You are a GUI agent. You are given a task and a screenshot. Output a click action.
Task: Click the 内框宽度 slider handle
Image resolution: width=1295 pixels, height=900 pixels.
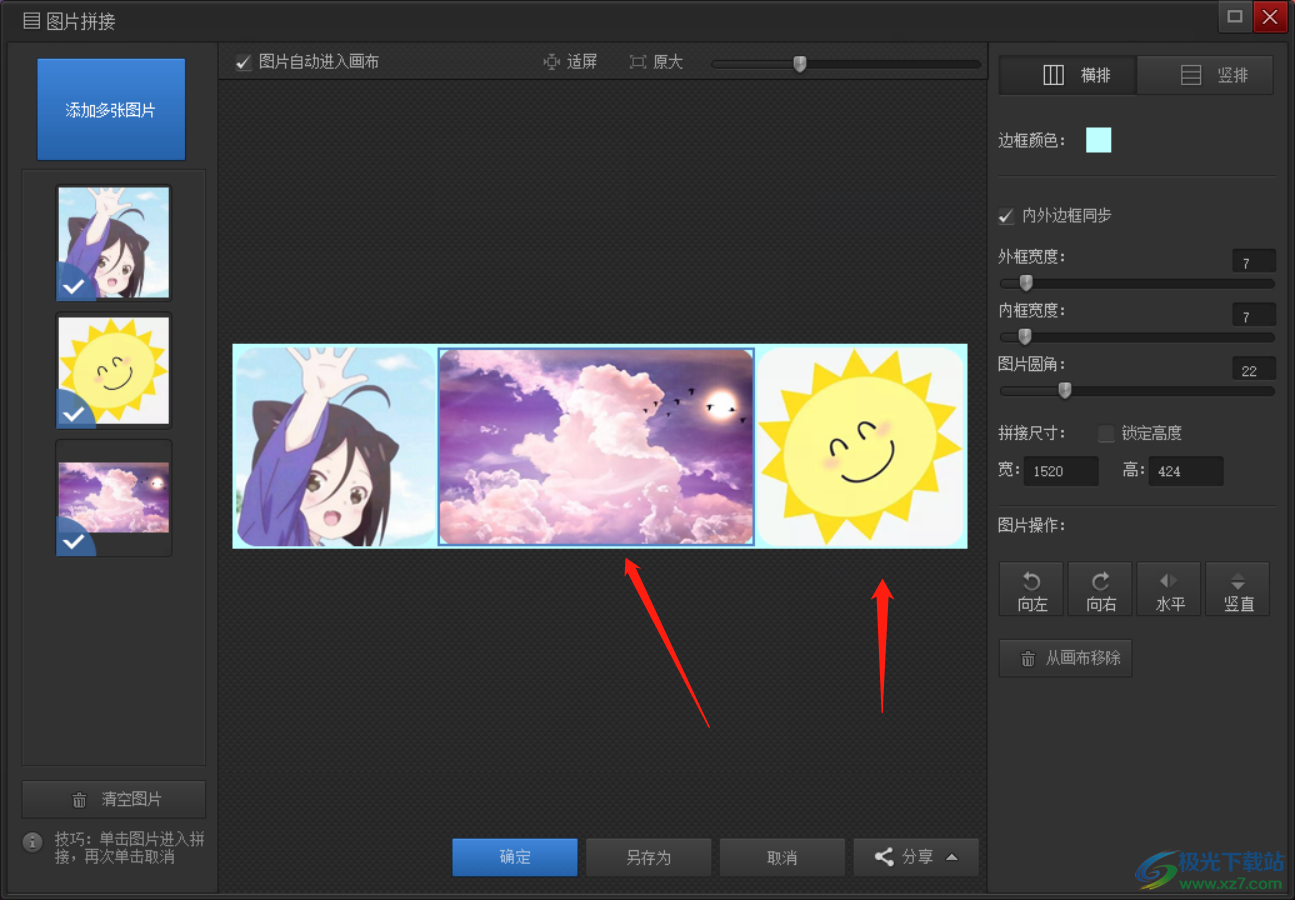(1024, 337)
